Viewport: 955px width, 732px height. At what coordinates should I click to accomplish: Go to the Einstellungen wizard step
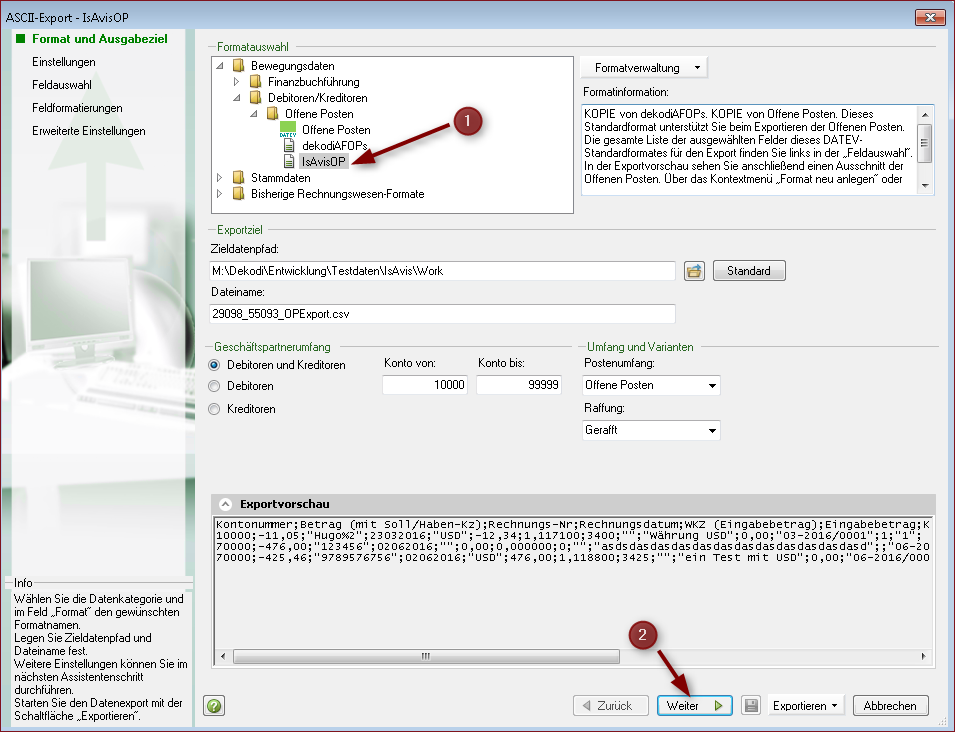tap(64, 62)
